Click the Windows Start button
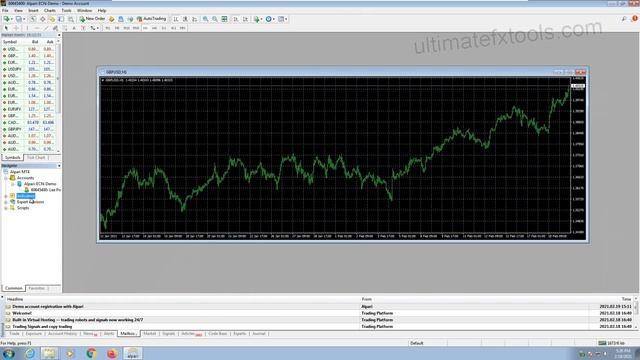 [x=9, y=353]
